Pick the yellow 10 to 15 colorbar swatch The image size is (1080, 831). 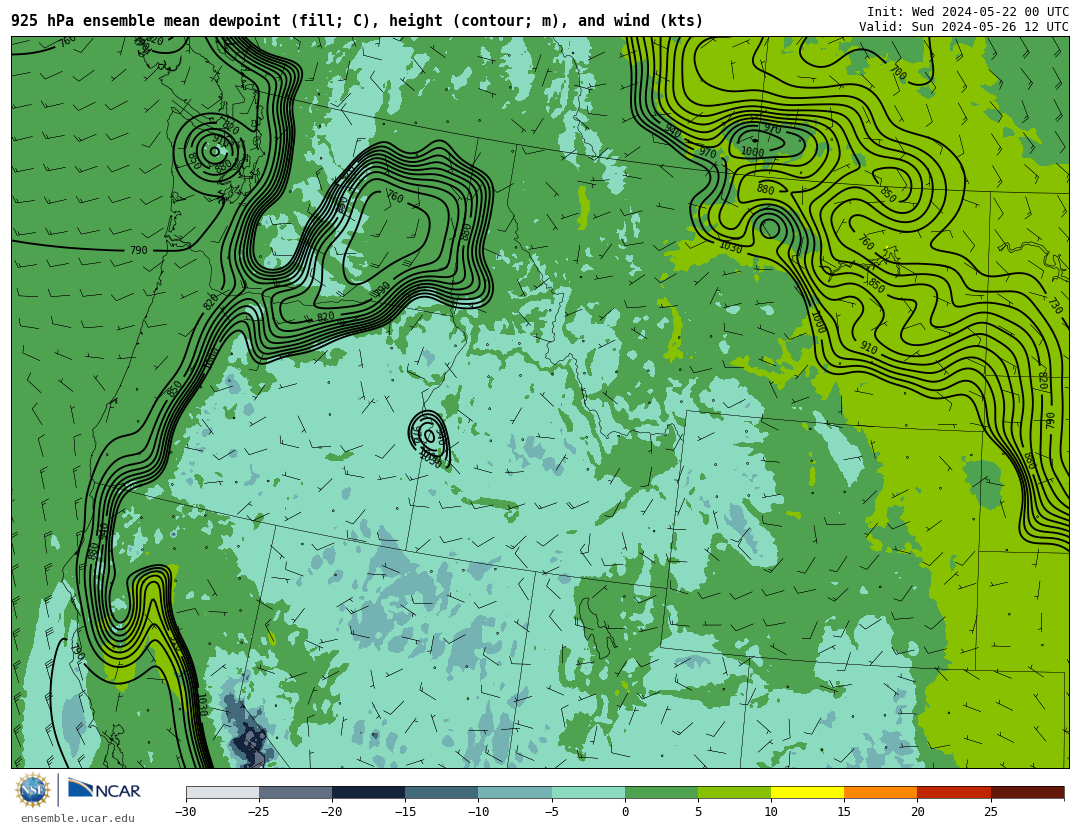pos(808,792)
